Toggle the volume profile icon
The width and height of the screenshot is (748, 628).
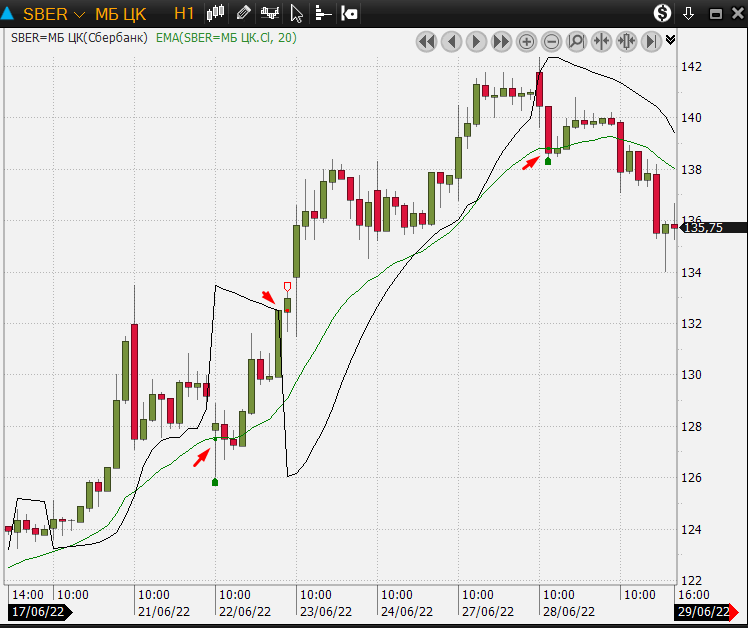322,13
